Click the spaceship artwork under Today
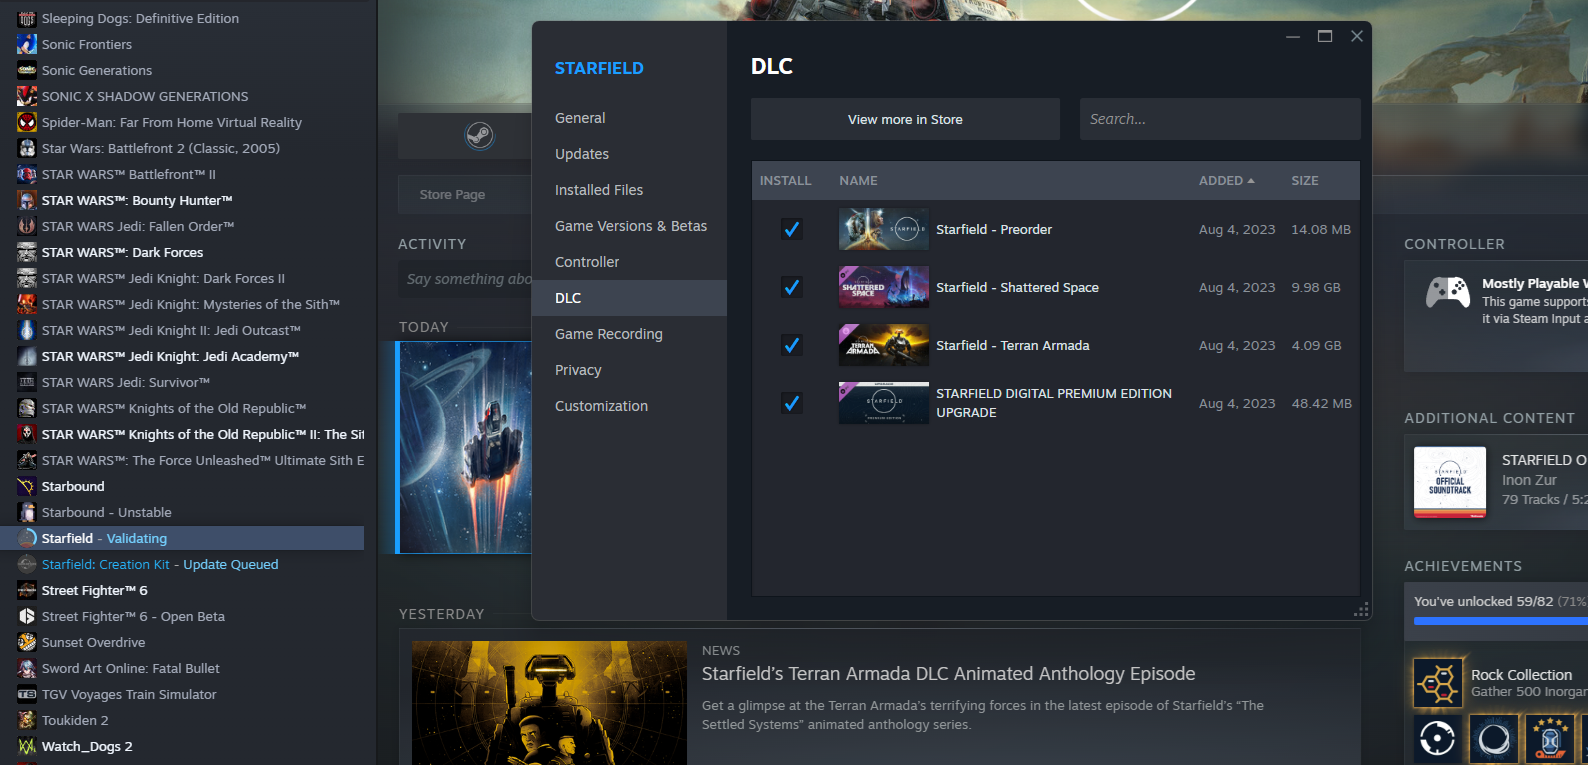The height and width of the screenshot is (765, 1588). tap(466, 447)
